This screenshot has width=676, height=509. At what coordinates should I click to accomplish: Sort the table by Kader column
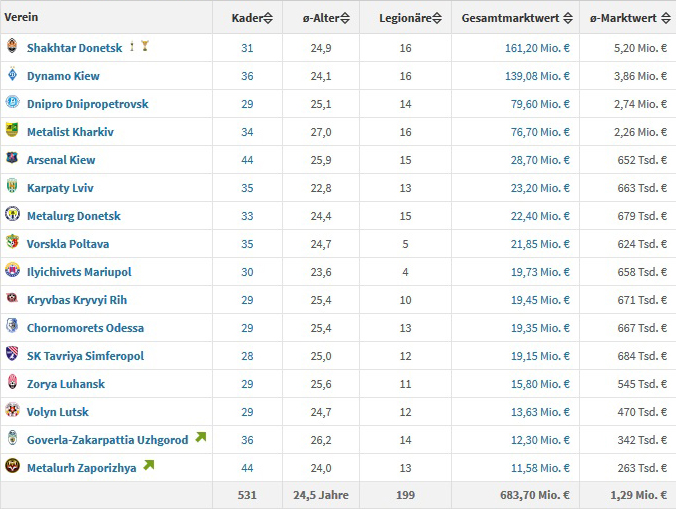click(248, 18)
